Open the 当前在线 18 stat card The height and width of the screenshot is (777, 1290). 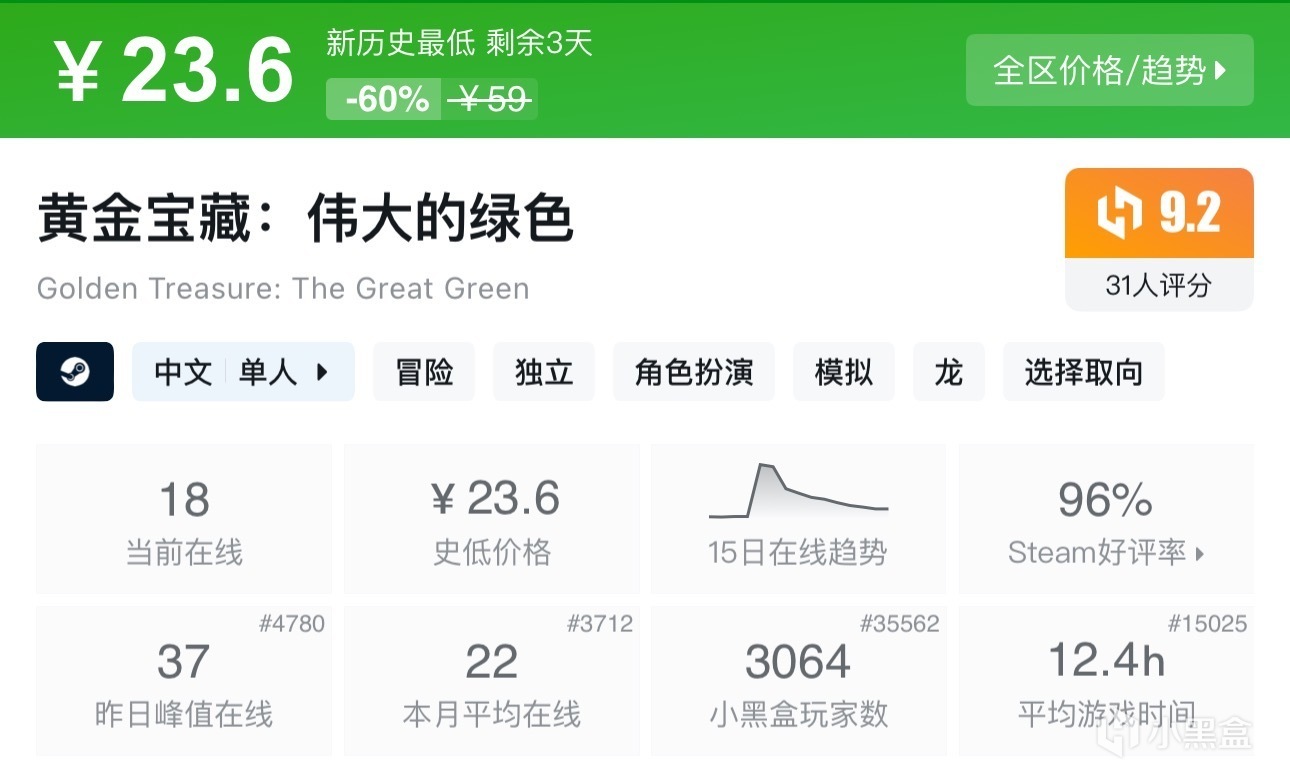click(x=184, y=519)
